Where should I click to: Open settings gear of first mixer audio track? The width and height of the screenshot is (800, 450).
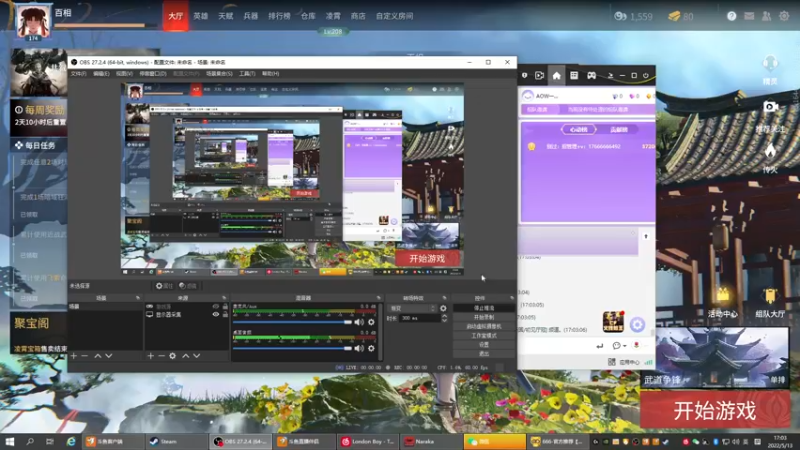(x=371, y=322)
